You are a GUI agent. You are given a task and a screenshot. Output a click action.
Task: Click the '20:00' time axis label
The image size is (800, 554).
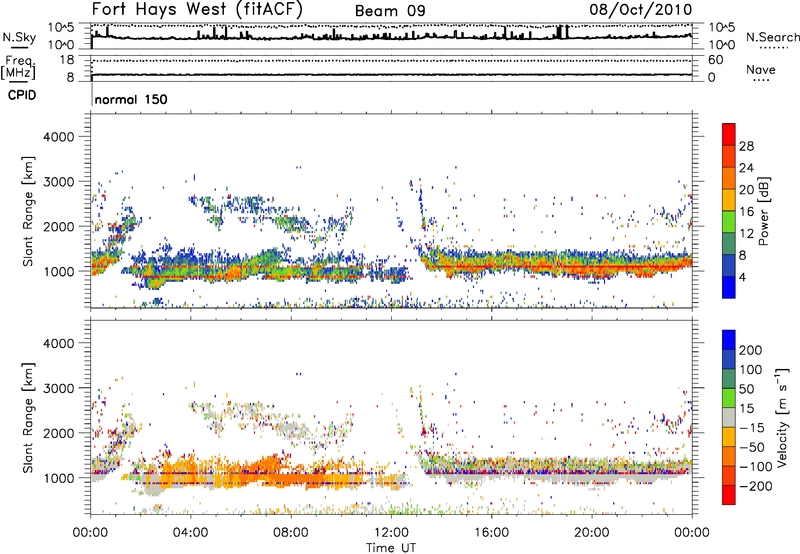click(591, 533)
